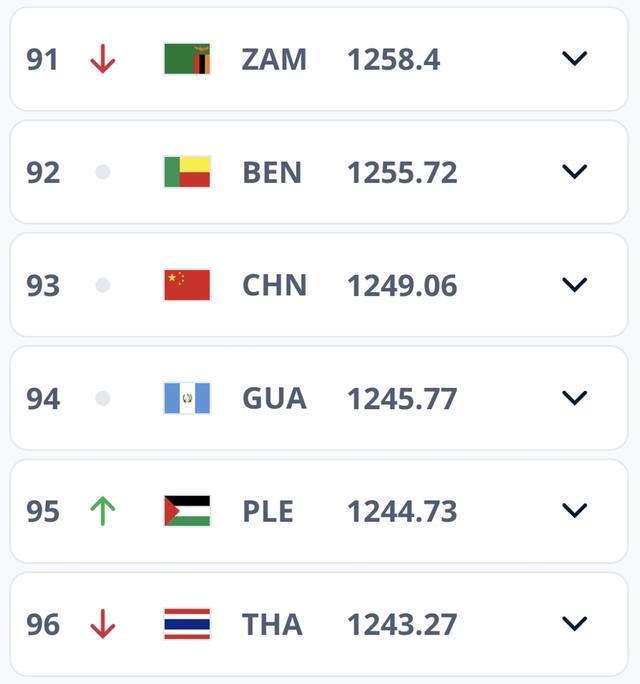Image resolution: width=640 pixels, height=684 pixels.
Task: Click the grey no-change dot at rank 93
Action: 102,285
